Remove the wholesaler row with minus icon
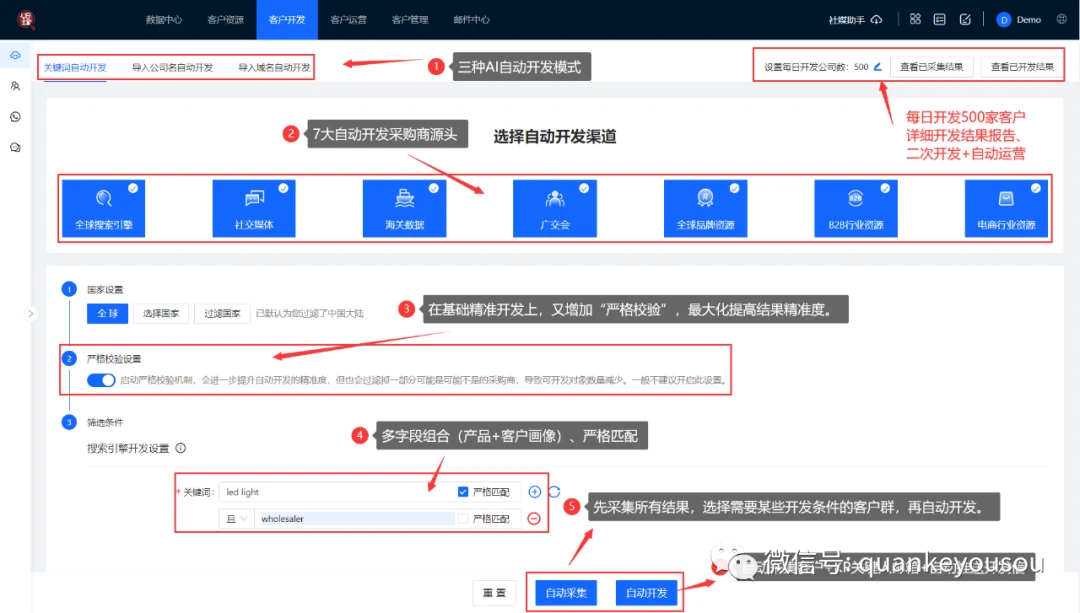Viewport: 1080px width, 613px height. [x=534, y=519]
